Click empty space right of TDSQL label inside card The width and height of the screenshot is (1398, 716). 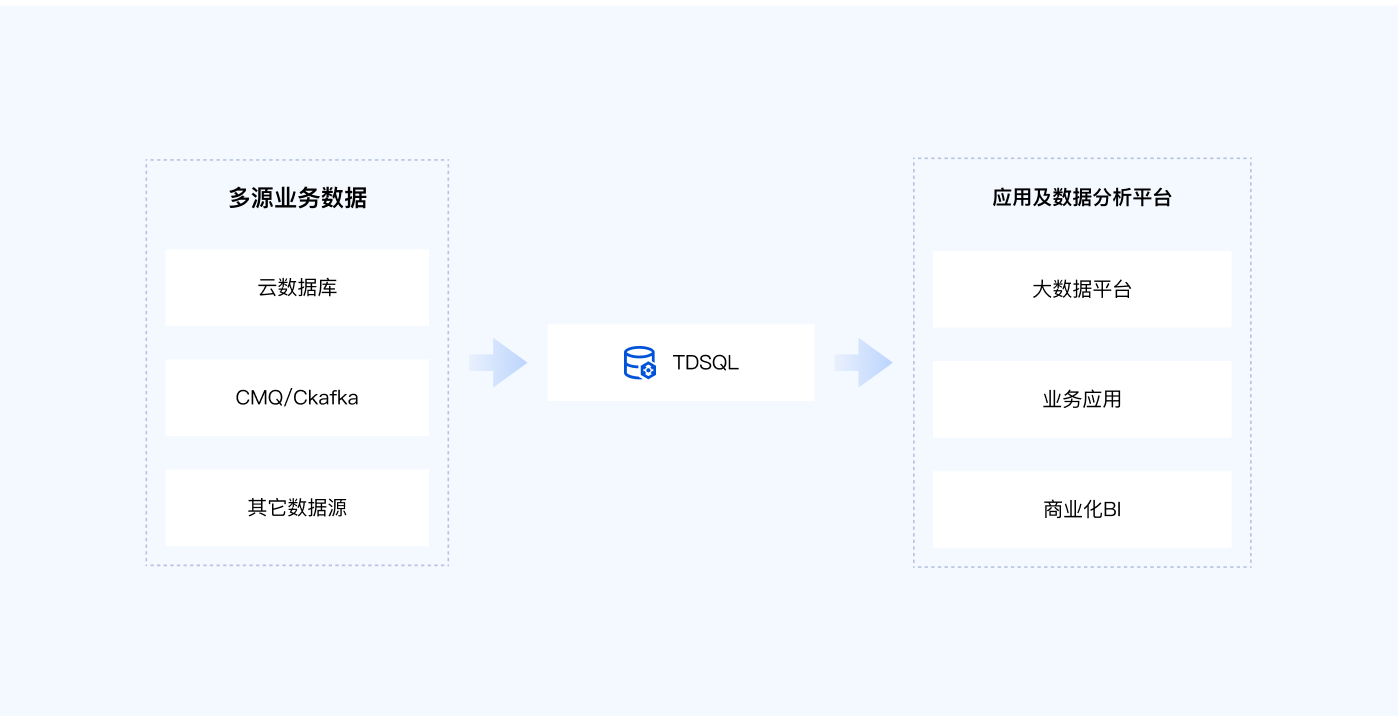click(x=778, y=363)
